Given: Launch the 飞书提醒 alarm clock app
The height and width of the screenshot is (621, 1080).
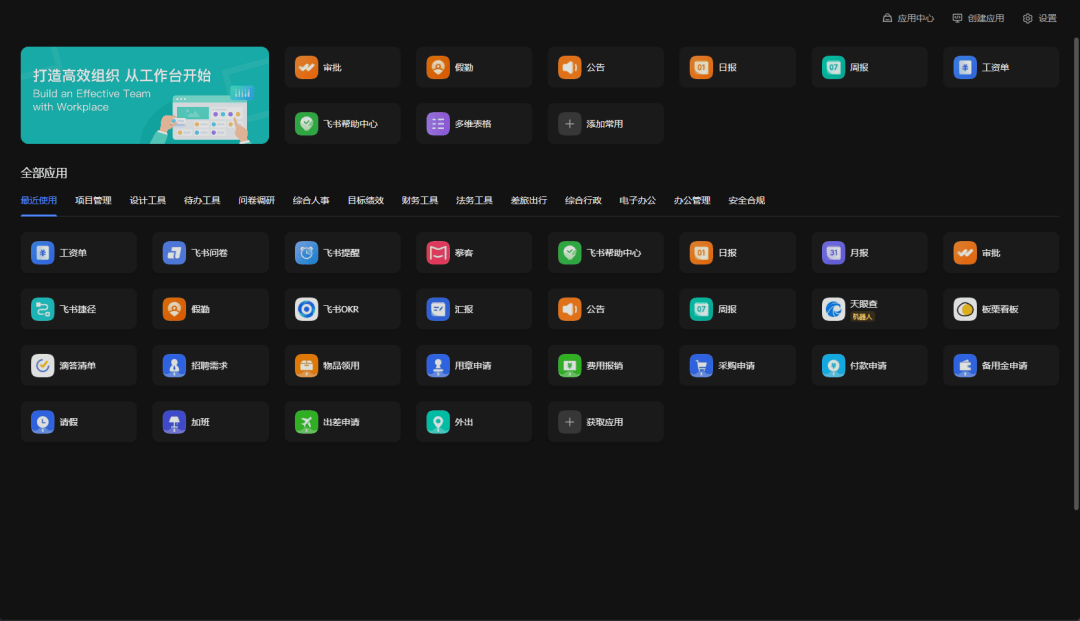Looking at the screenshot, I should 342,253.
